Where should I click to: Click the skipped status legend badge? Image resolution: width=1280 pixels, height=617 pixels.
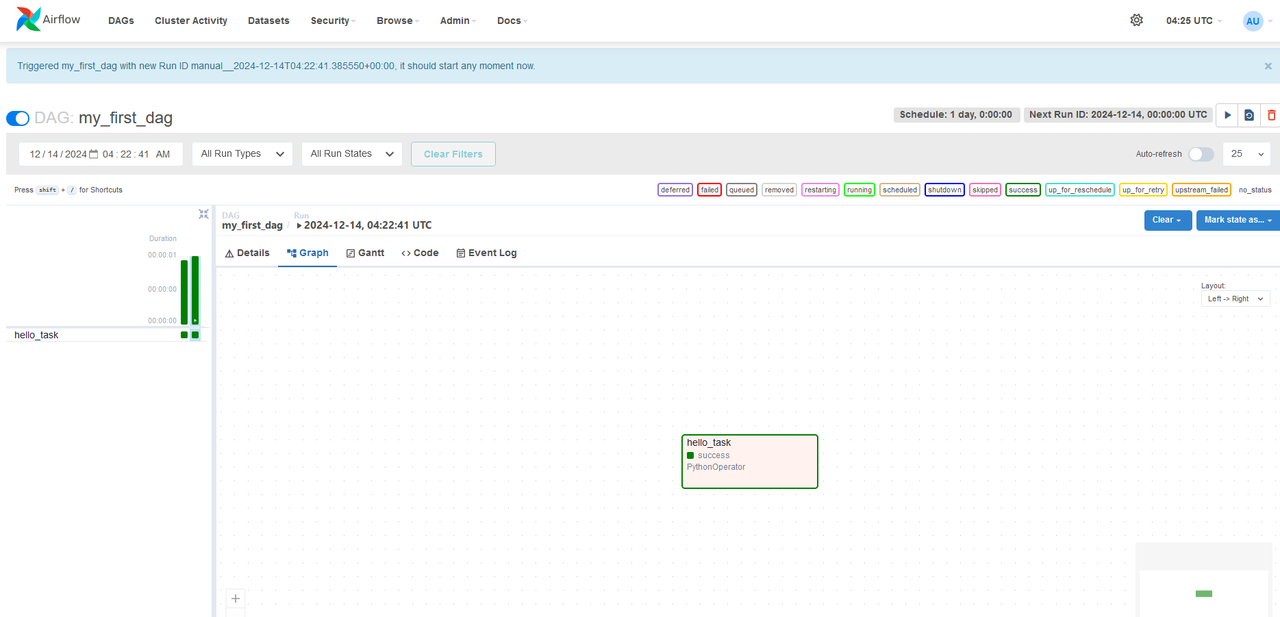985,190
